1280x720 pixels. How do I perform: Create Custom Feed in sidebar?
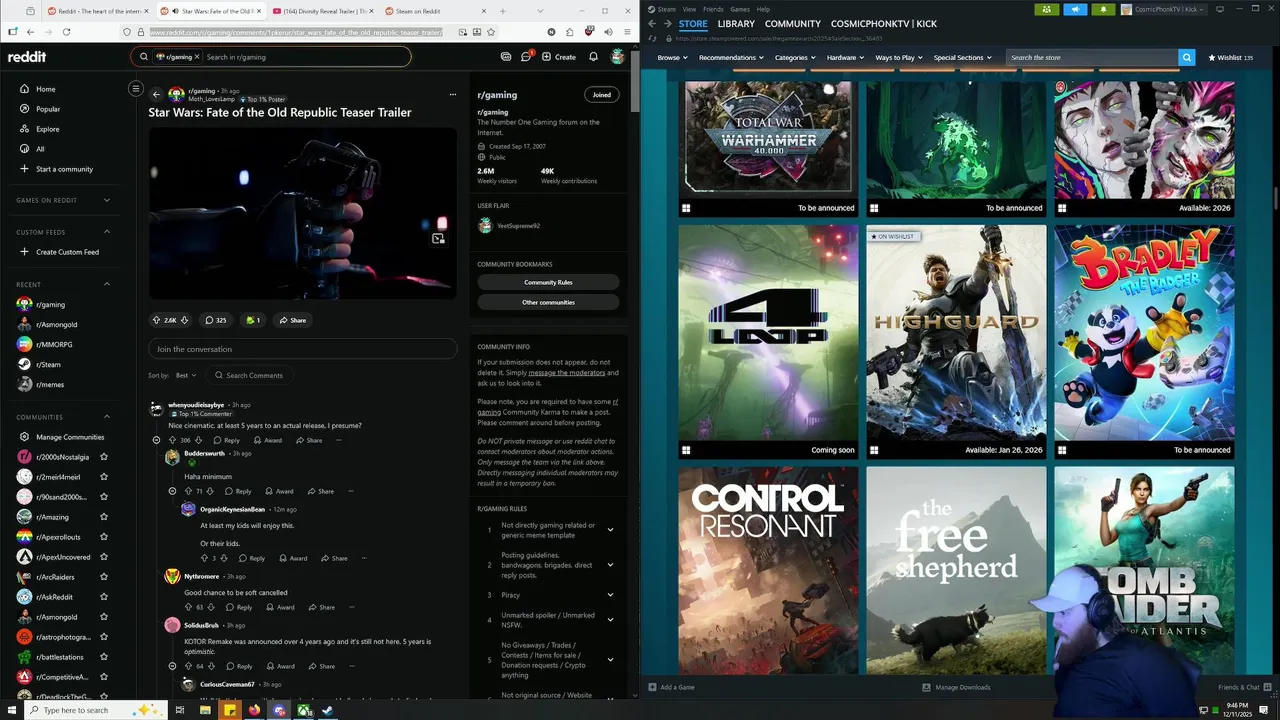[x=61, y=252]
